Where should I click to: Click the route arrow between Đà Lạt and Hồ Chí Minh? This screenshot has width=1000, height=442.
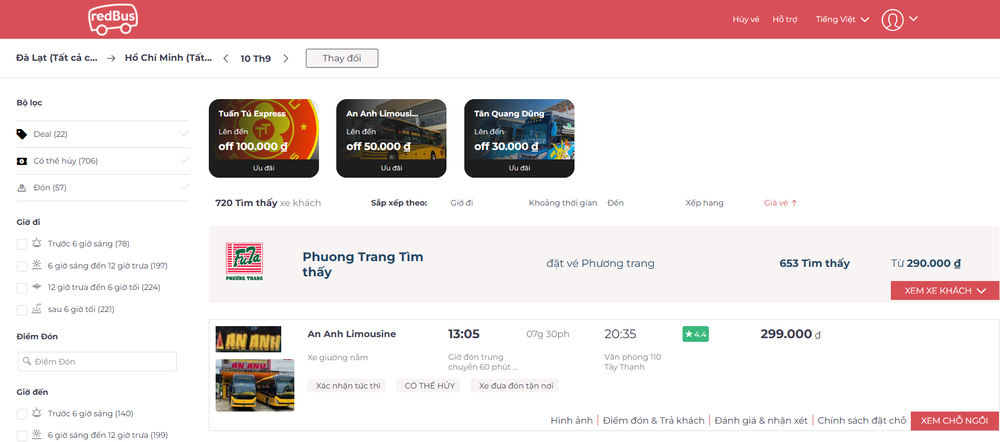pos(111,58)
